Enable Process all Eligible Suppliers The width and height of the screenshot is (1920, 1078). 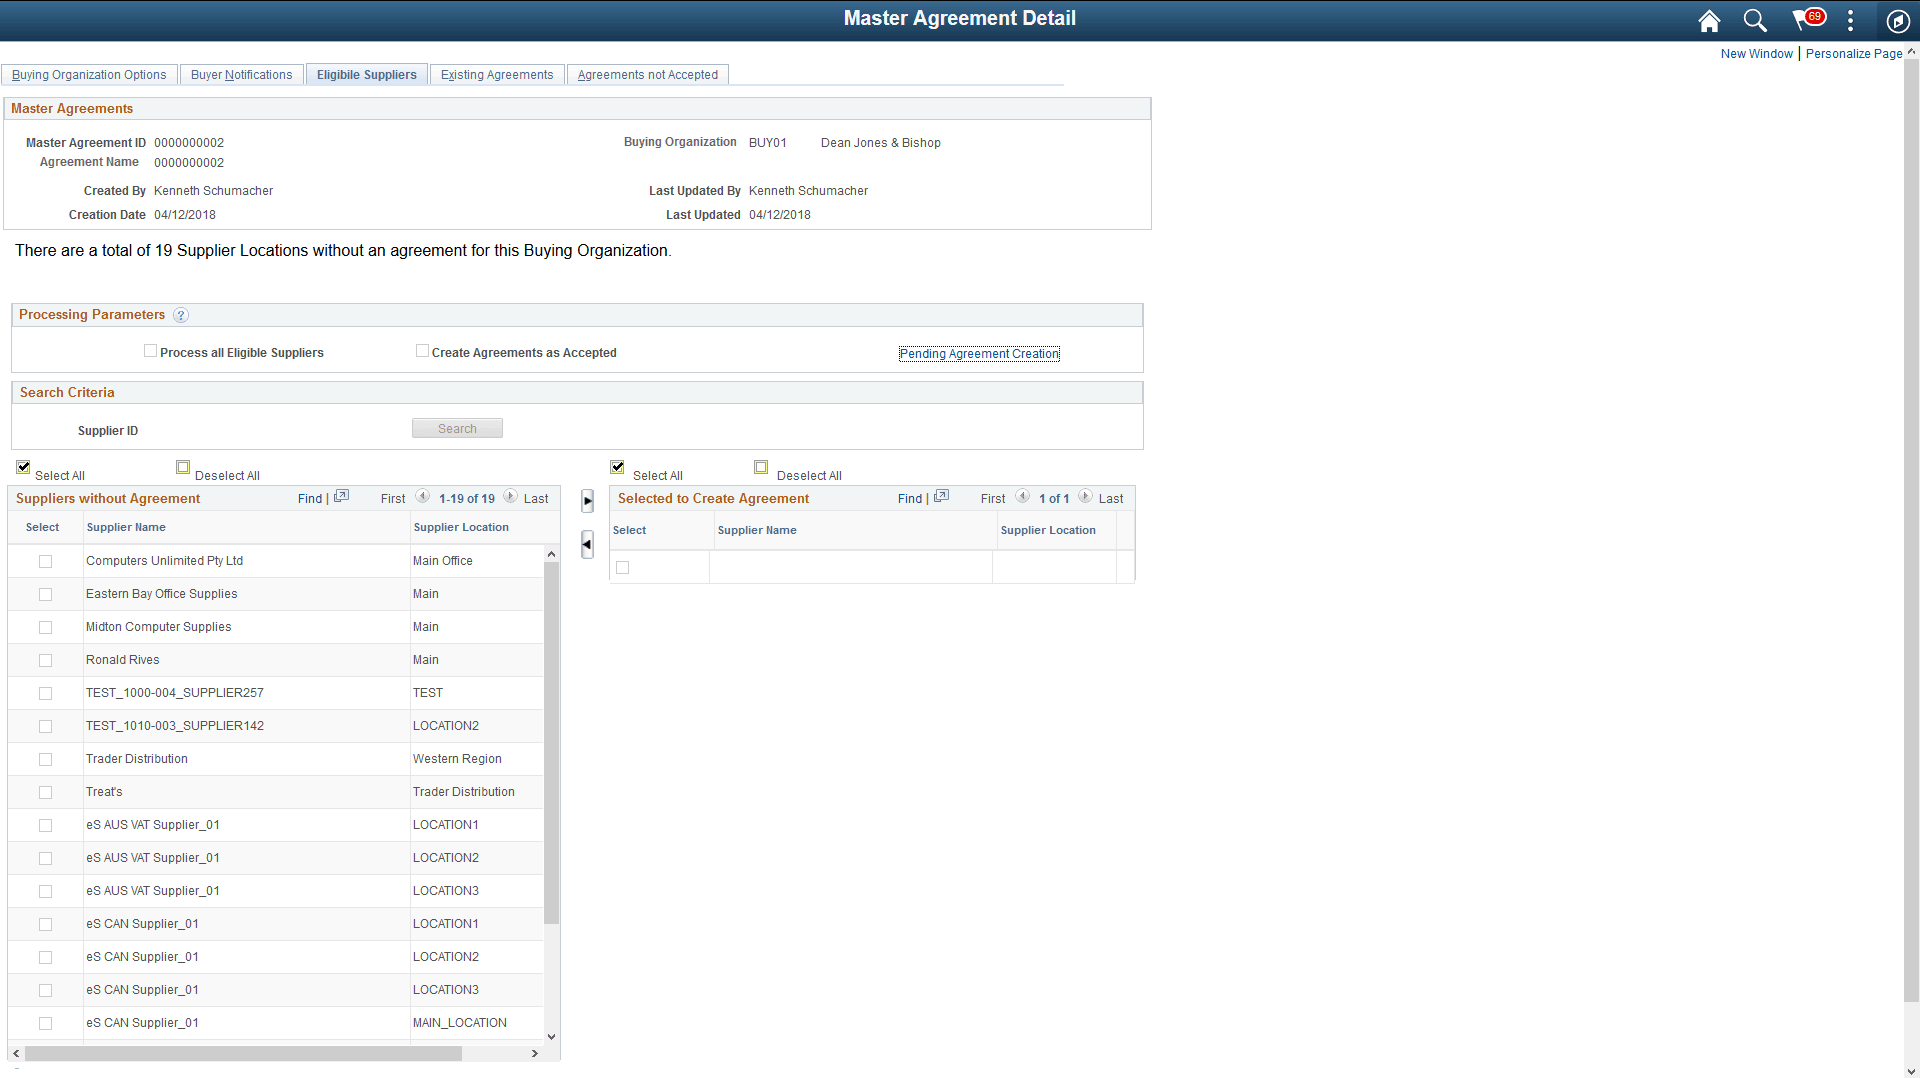(x=150, y=351)
